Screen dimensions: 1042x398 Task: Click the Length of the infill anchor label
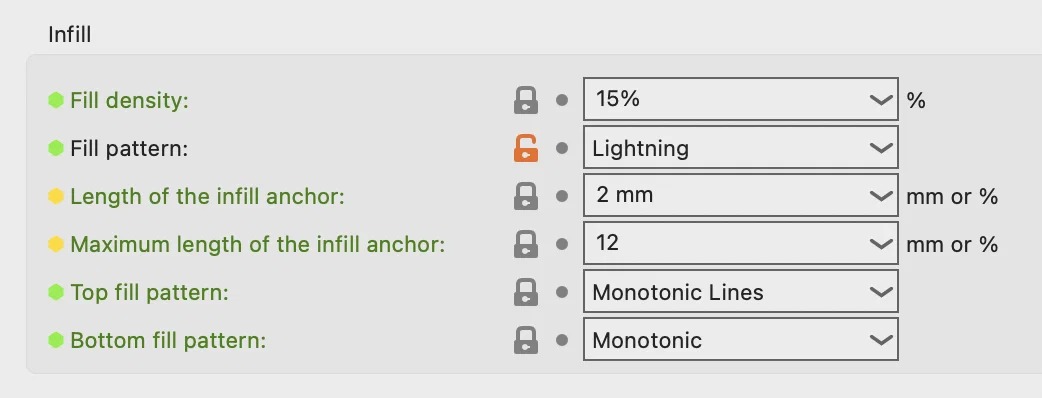tap(207, 197)
